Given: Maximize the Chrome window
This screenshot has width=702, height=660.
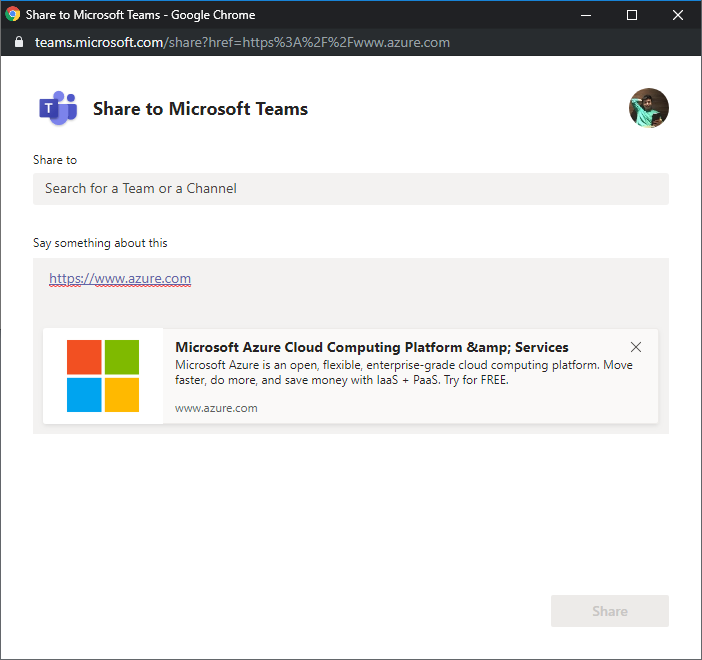Looking at the screenshot, I should click(x=632, y=15).
